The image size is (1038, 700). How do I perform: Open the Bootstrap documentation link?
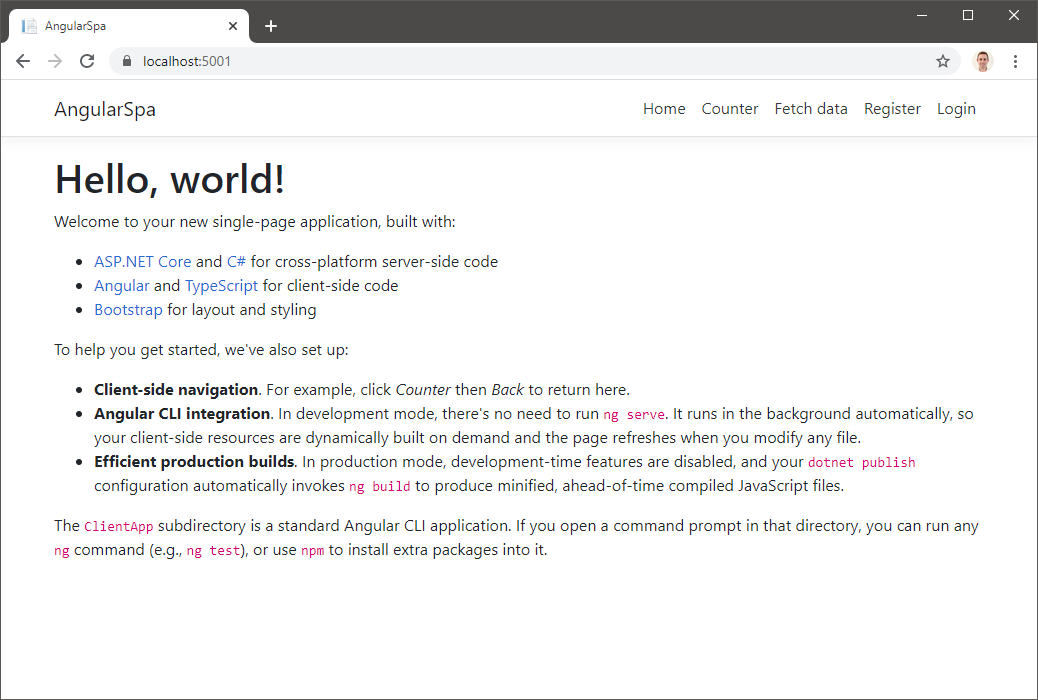[128, 309]
